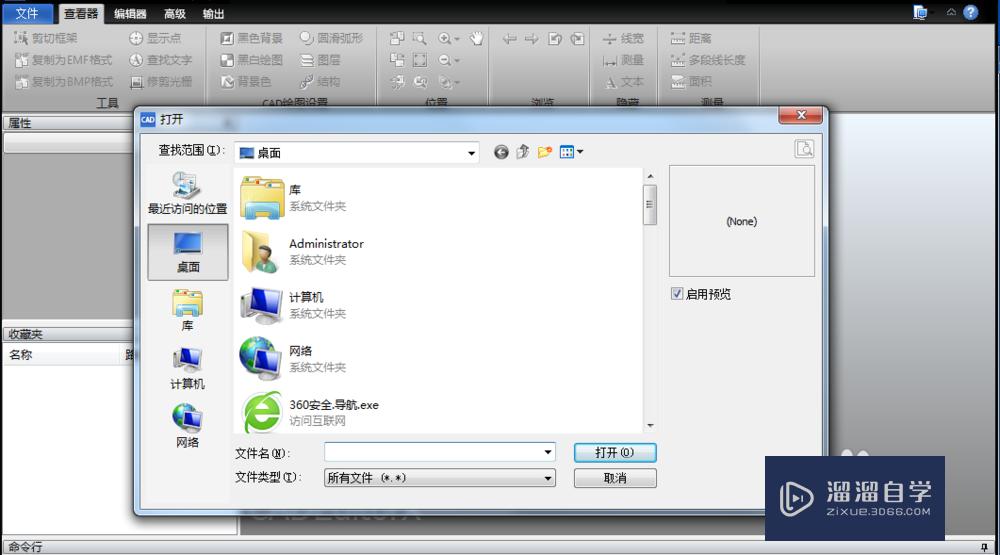Click the zoom window magnifier icon in ribbon
Image resolution: width=1000 pixels, height=555 pixels.
point(420,38)
